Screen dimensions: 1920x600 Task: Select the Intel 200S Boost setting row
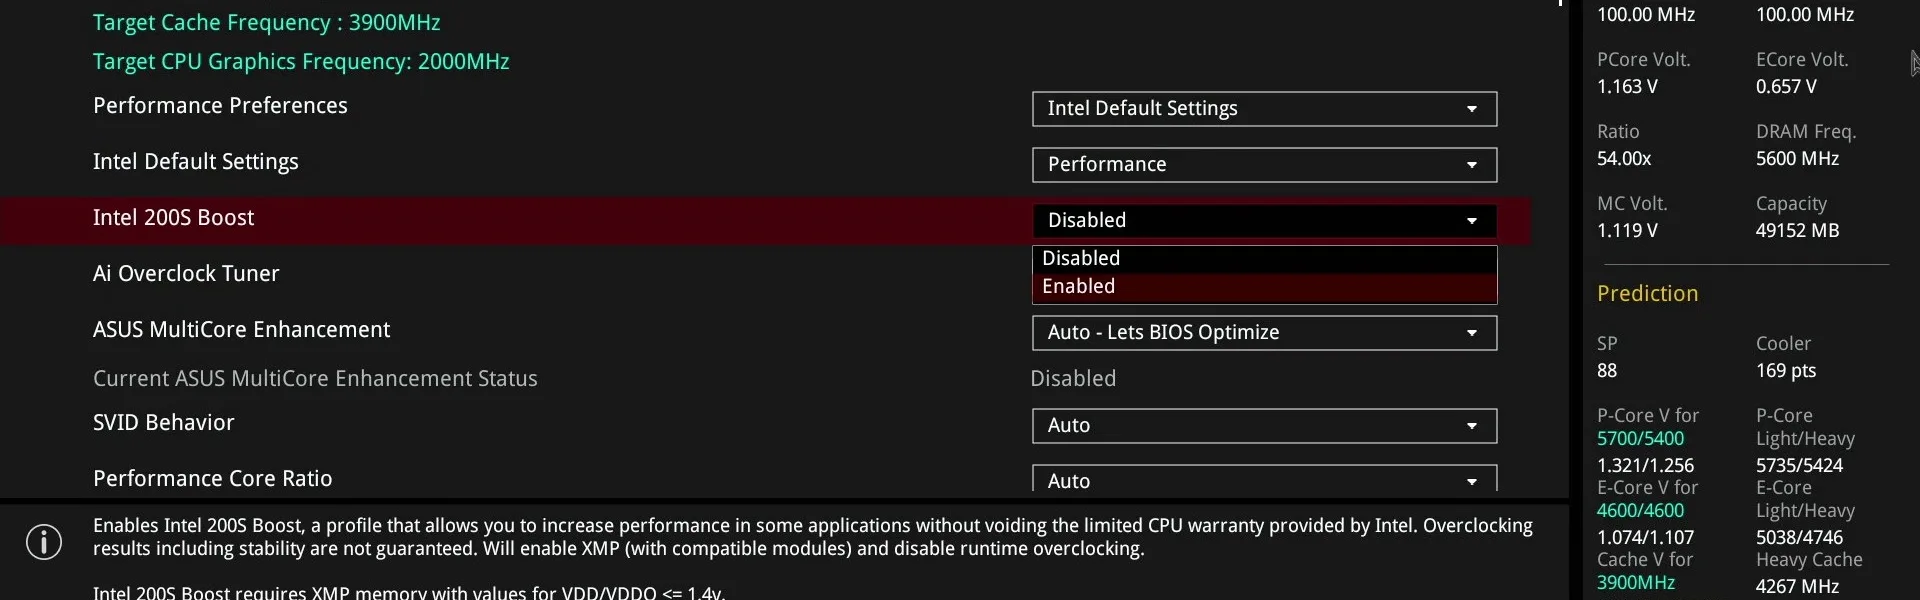coord(765,221)
